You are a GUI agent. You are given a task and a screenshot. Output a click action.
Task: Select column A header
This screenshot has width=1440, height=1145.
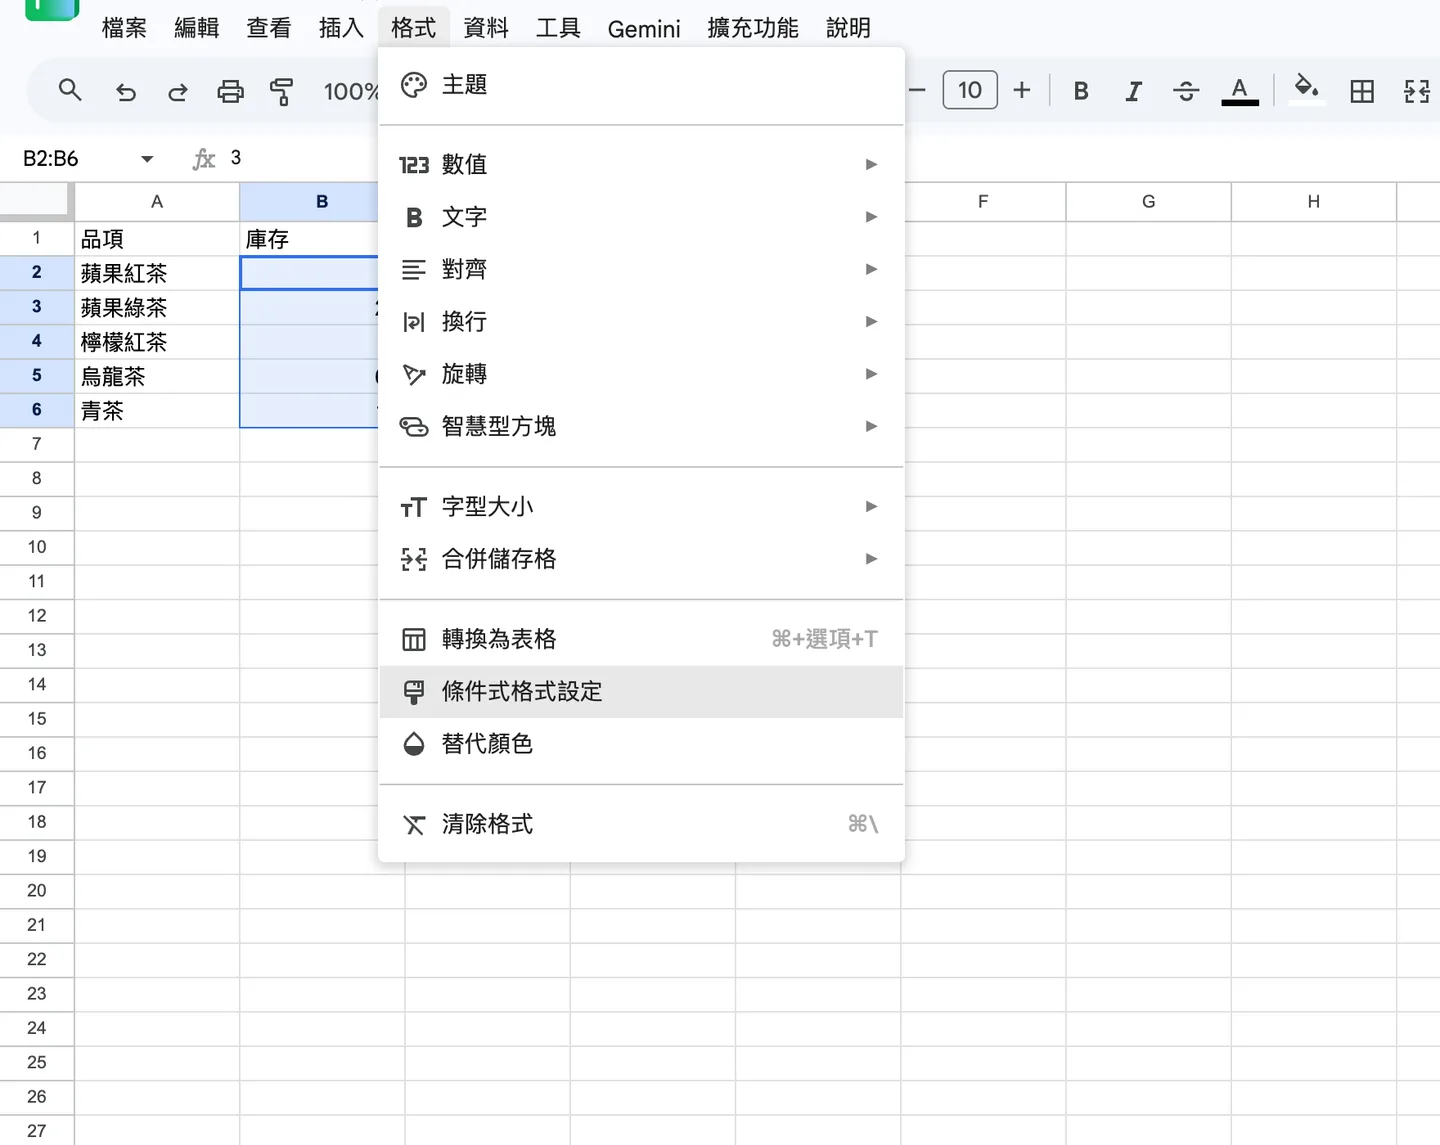pos(157,202)
